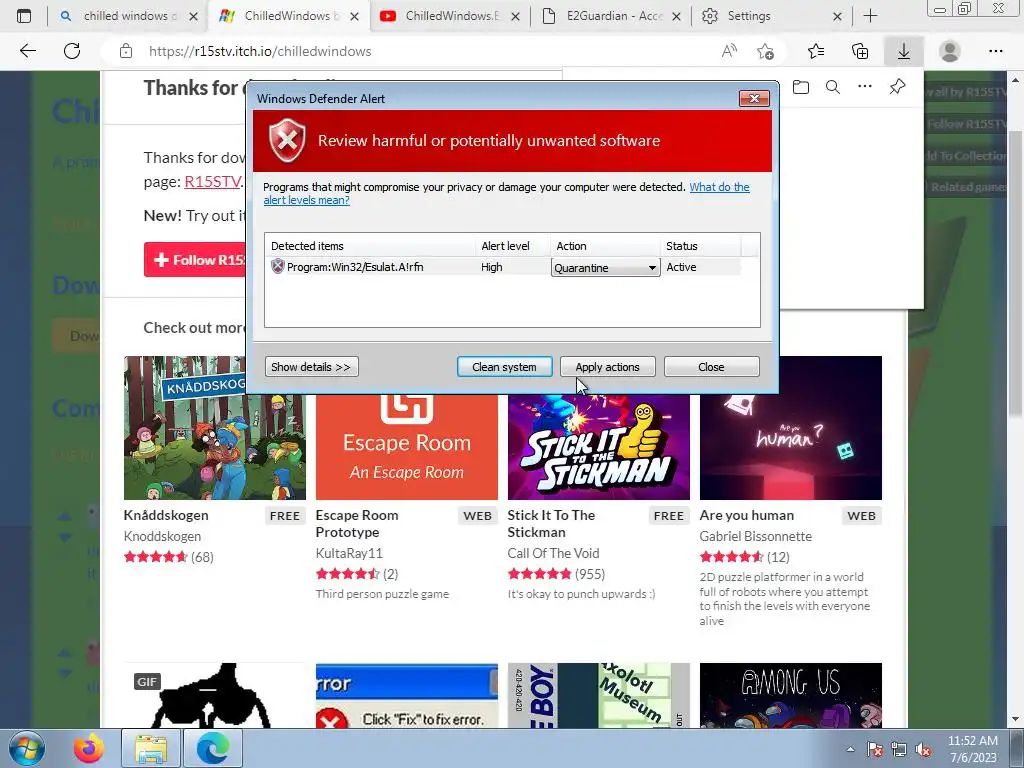
Task: Open Edge Settings and more menu
Action: point(995,51)
